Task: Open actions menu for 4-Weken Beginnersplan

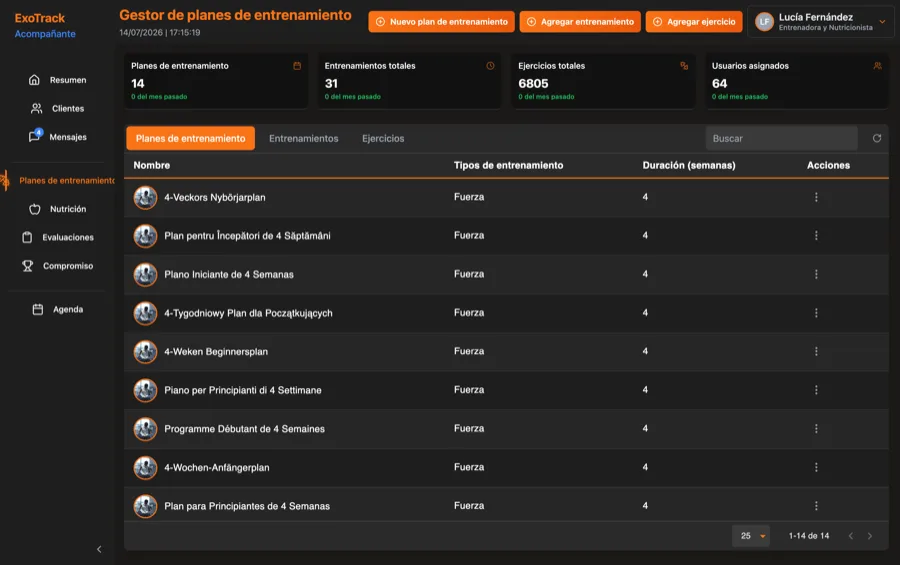Action: tap(816, 351)
